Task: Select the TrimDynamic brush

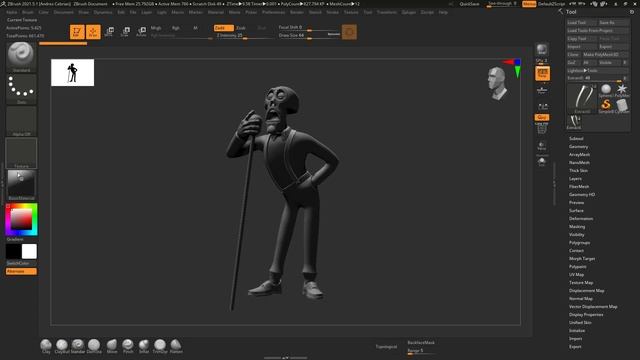Action: (x=160, y=346)
